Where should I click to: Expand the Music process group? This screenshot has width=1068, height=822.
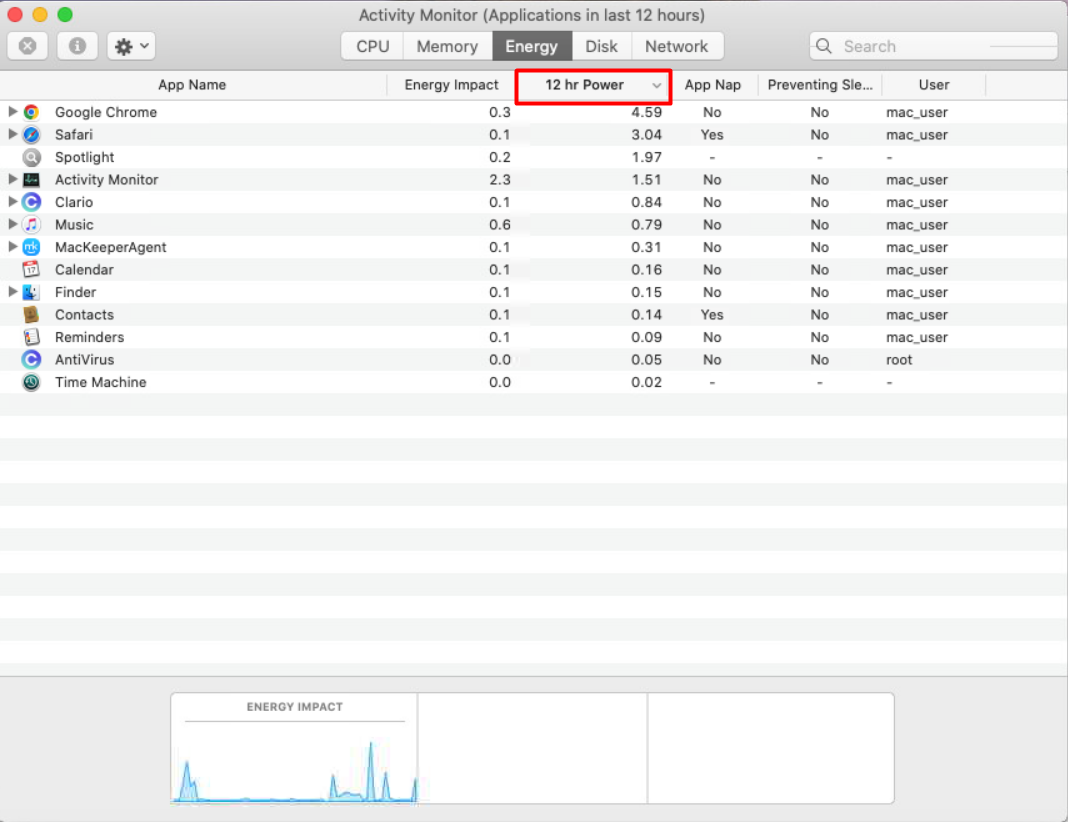coord(12,224)
